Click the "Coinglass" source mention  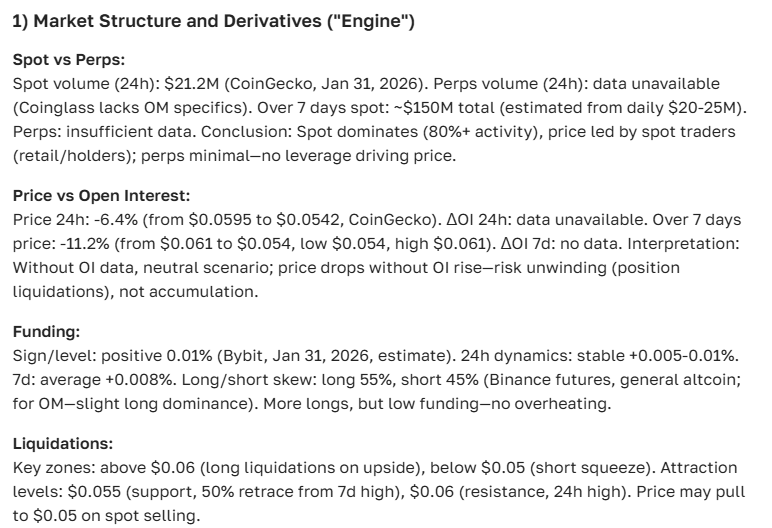46,107
